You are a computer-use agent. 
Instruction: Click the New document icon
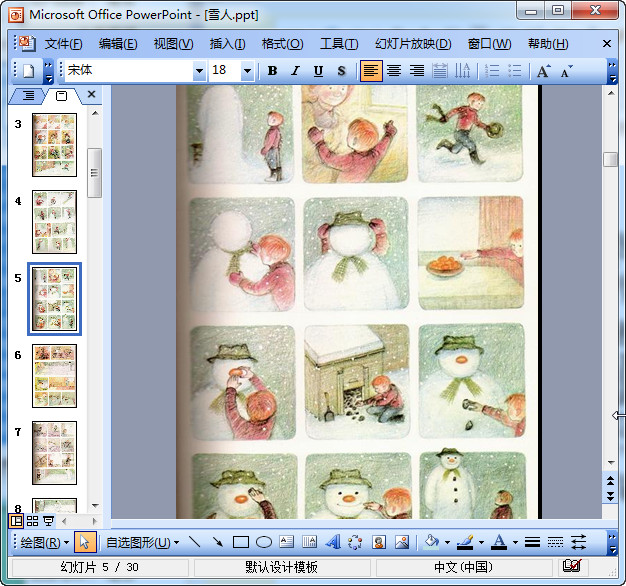28,71
